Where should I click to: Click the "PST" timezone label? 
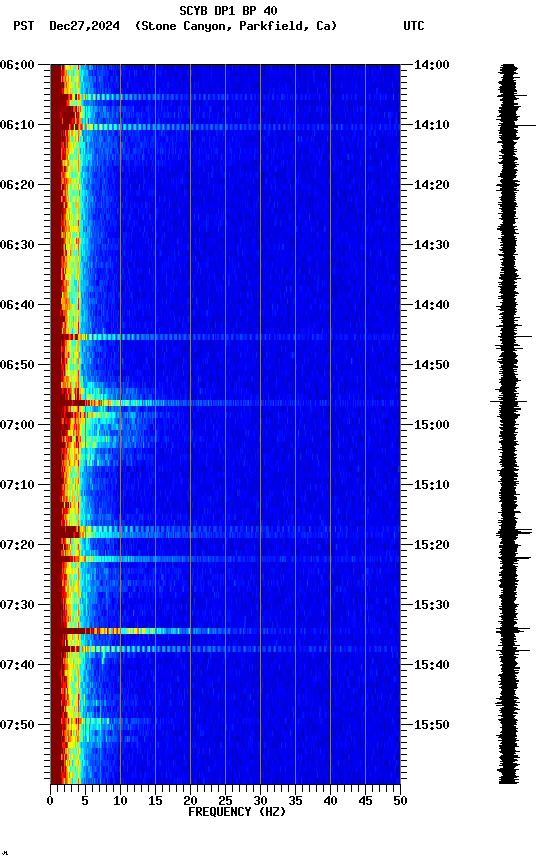point(24,26)
